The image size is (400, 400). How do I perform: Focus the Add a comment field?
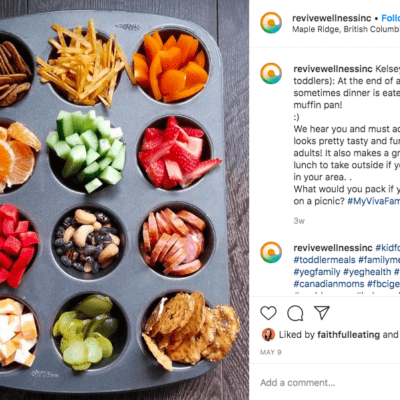coord(325,382)
